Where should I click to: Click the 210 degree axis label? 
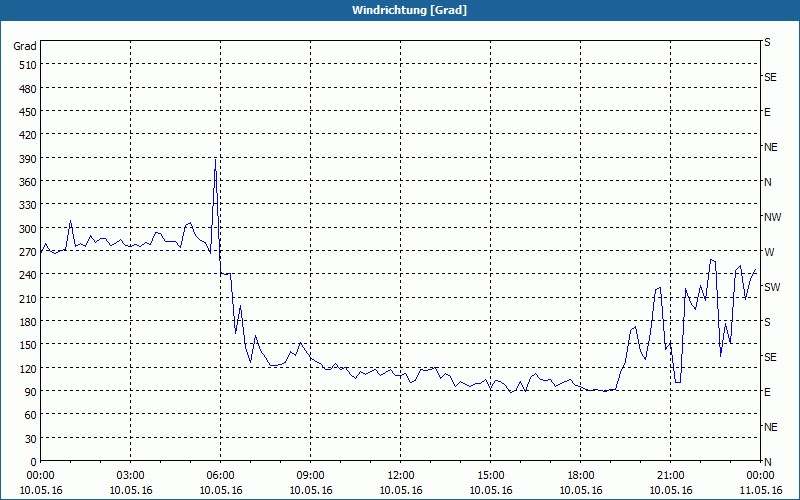28,299
